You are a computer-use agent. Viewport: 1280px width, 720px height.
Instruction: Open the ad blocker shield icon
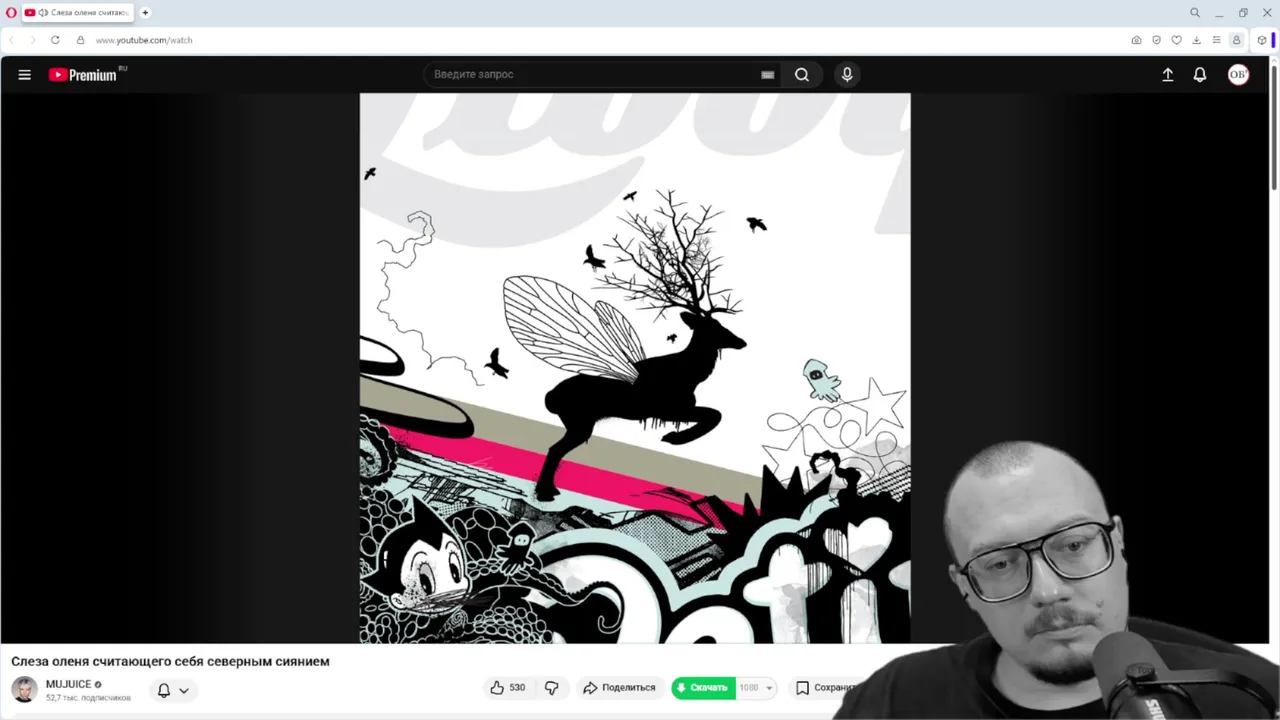(1156, 40)
